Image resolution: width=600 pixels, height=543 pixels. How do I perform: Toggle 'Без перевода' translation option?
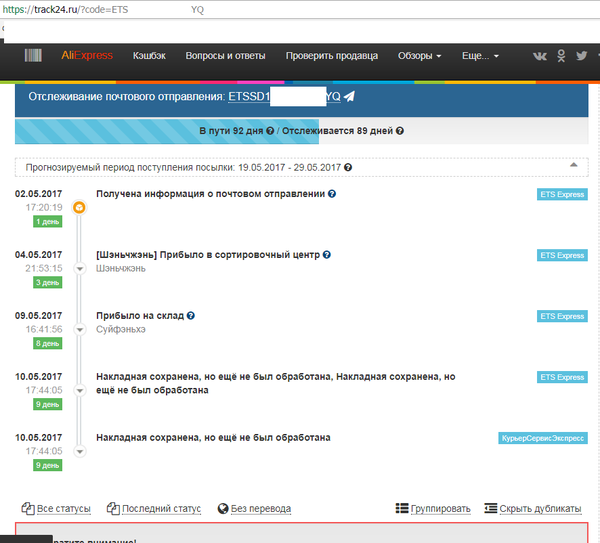click(x=254, y=508)
